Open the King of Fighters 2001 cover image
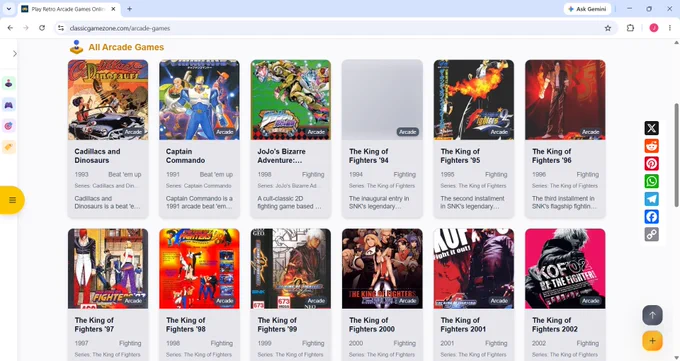 [x=474, y=269]
